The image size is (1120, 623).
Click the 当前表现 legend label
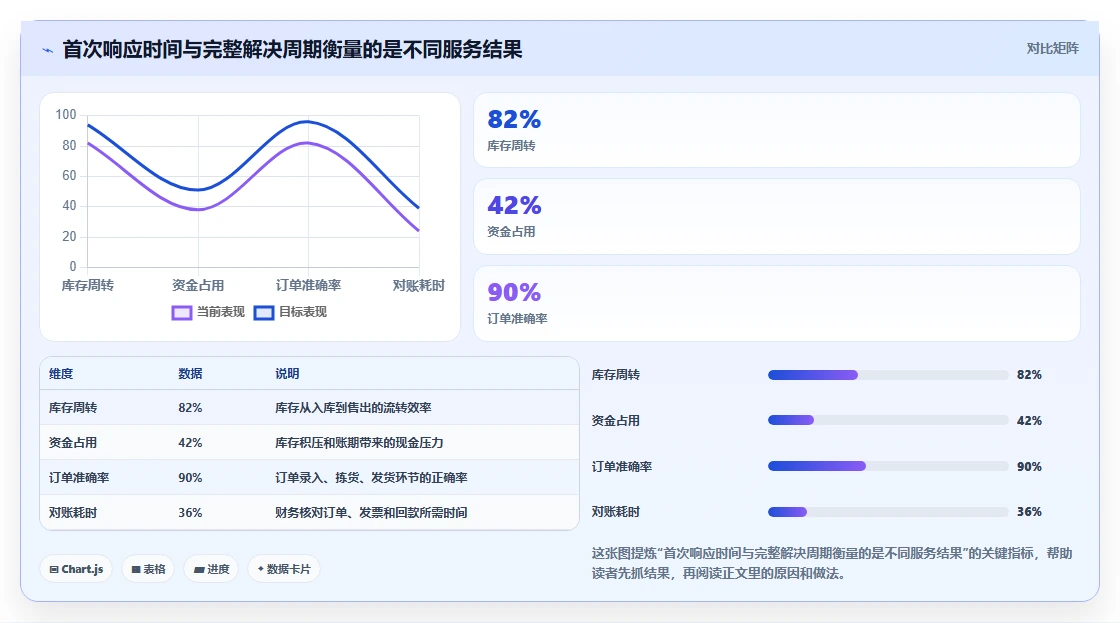(x=221, y=312)
